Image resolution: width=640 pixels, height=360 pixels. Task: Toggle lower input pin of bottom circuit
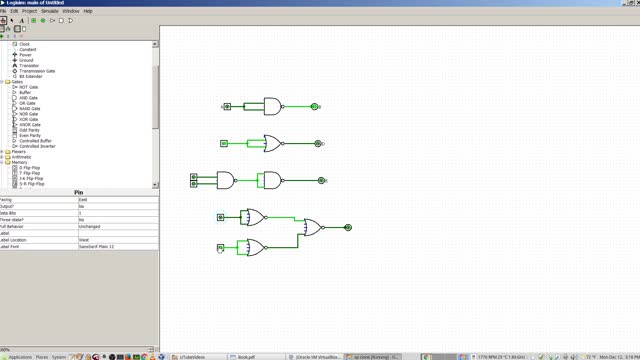[x=220, y=247]
